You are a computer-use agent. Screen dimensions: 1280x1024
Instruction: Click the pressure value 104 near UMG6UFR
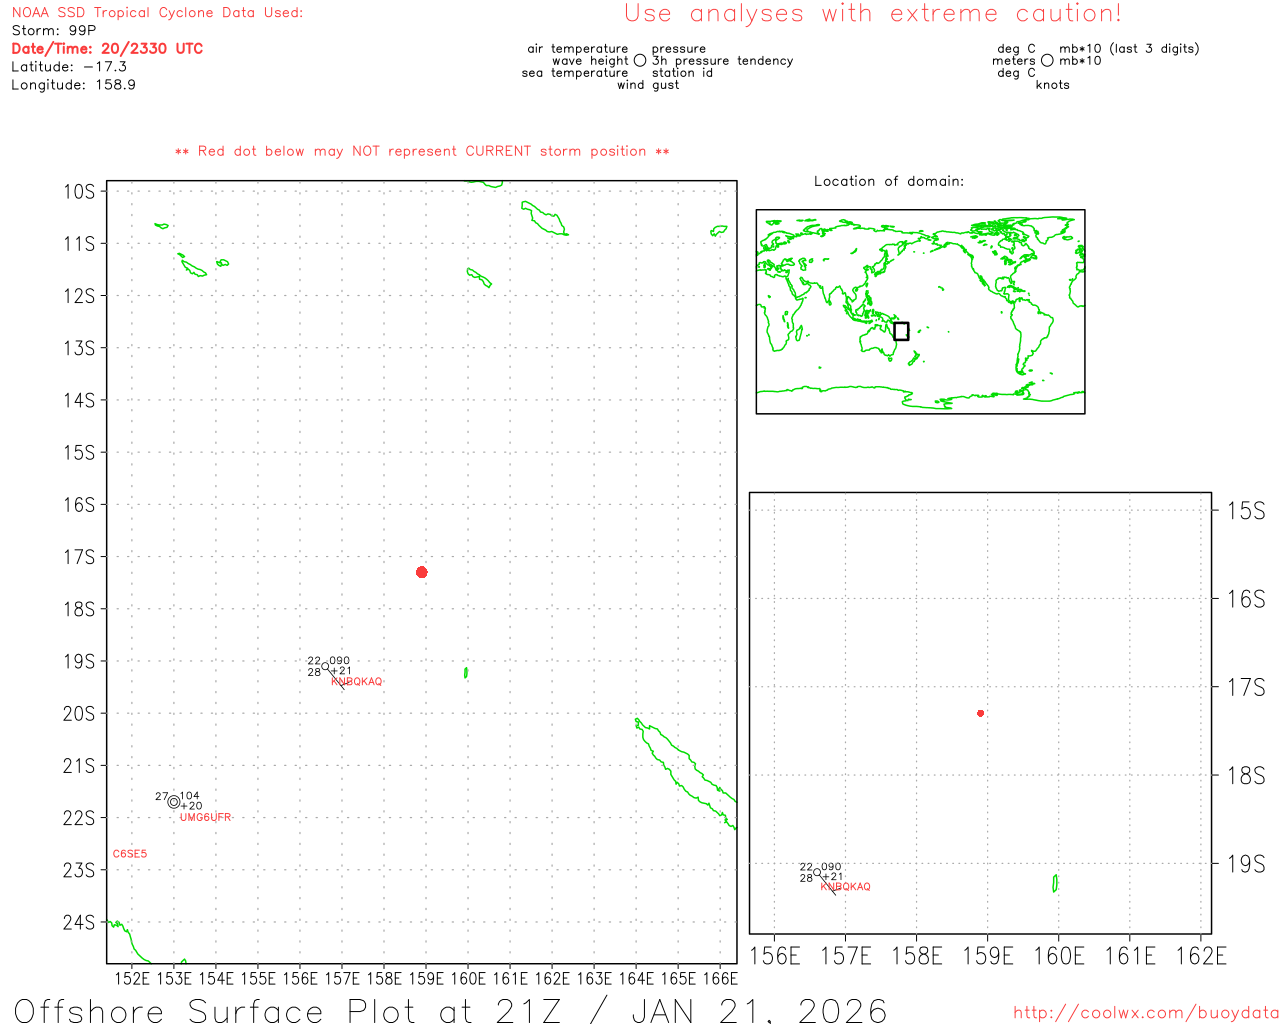(190, 796)
